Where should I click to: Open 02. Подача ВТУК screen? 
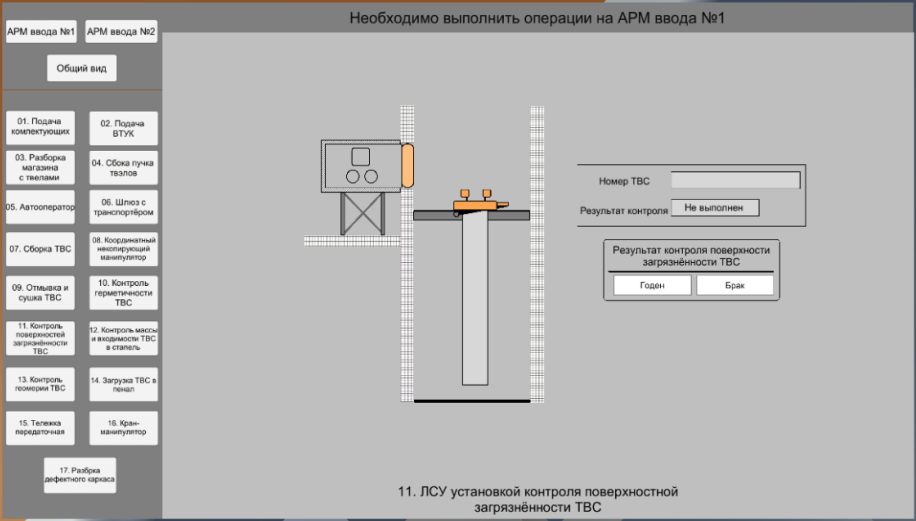(123, 128)
